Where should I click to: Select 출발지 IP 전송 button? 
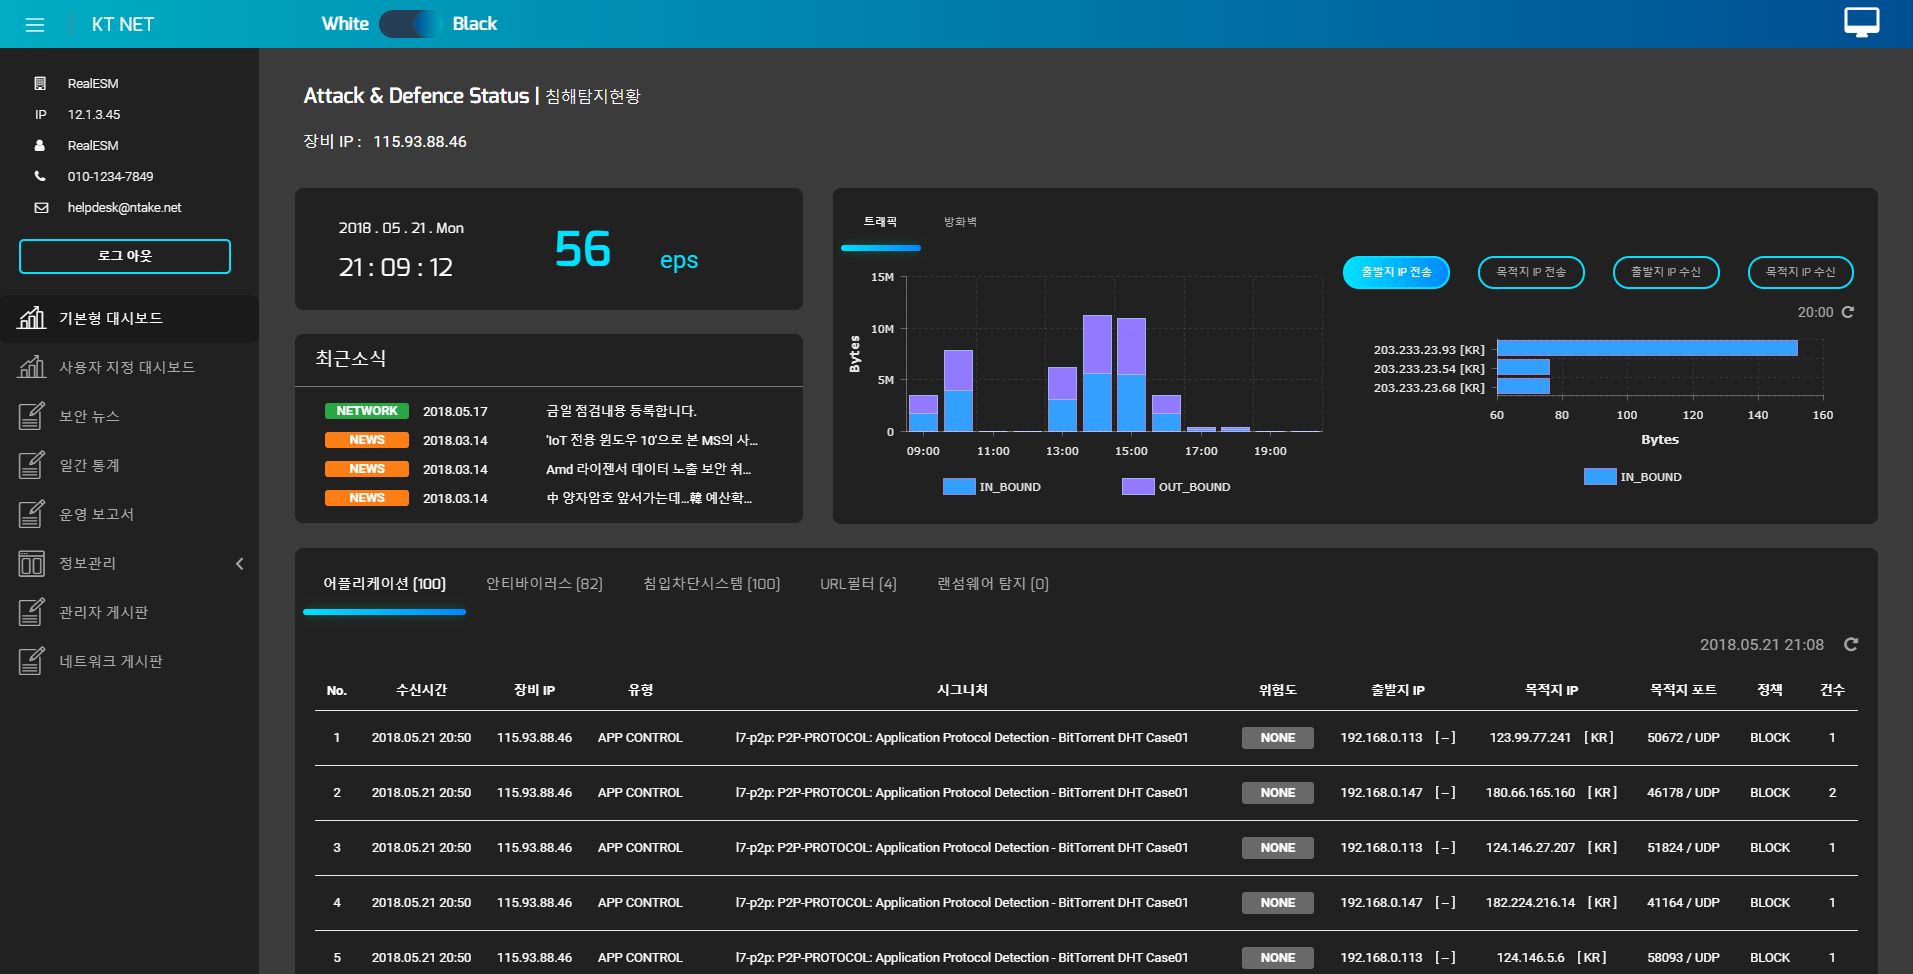[1396, 272]
